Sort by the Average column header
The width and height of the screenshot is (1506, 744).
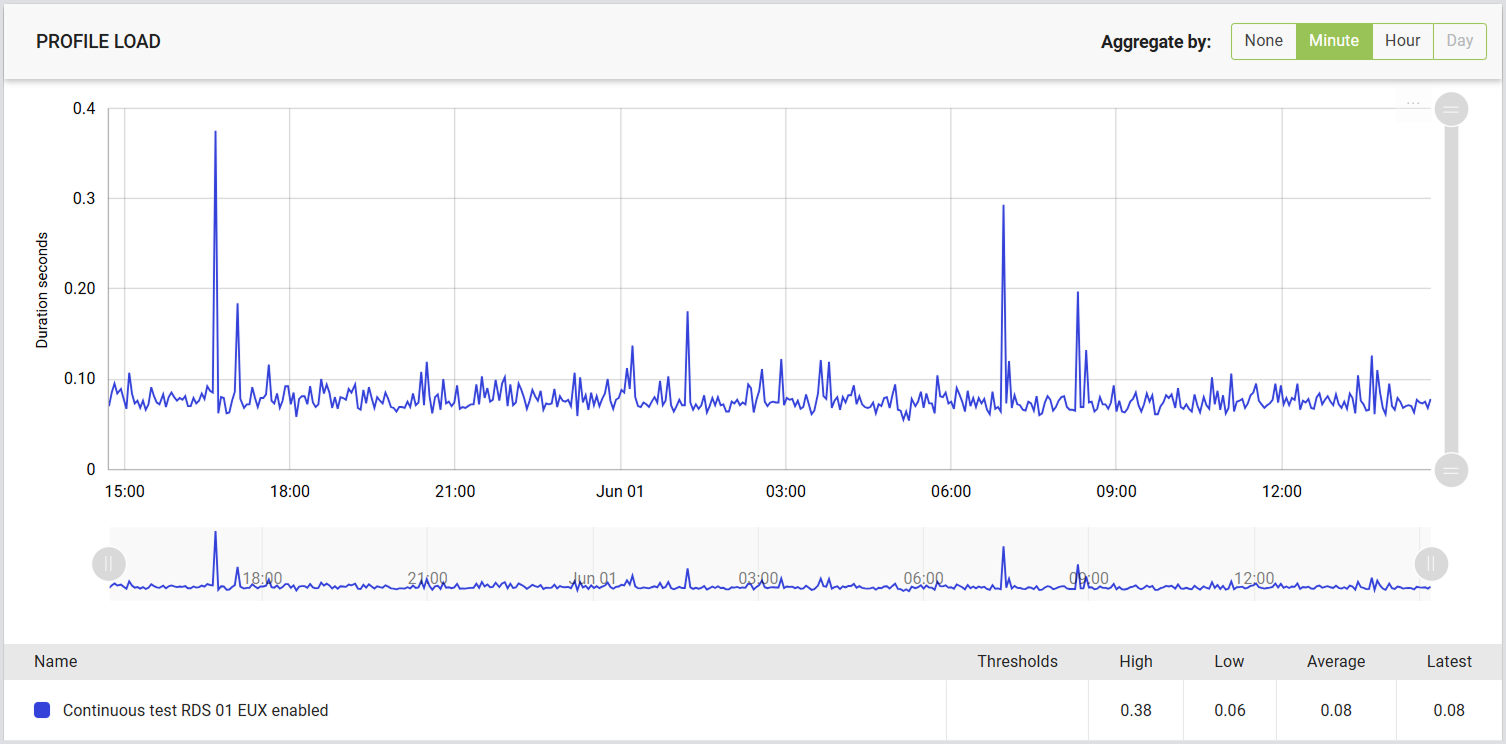coord(1335,661)
